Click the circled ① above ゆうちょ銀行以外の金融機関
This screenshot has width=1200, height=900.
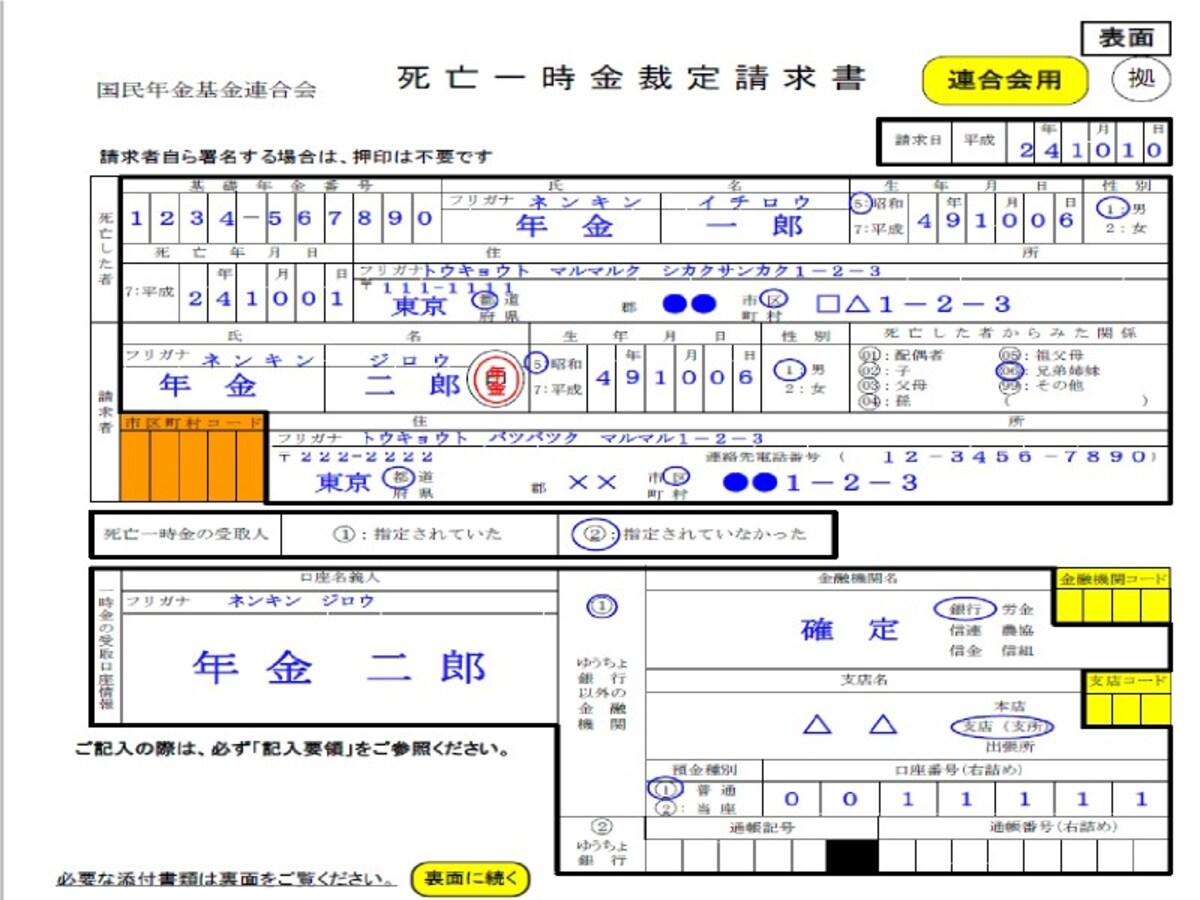click(x=602, y=606)
